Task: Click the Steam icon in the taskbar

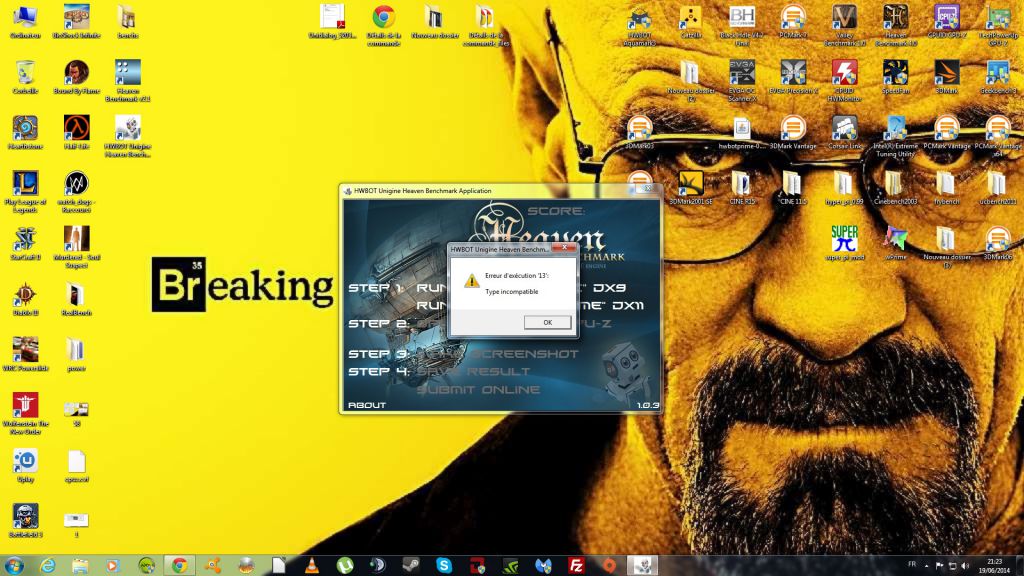Action: (x=411, y=566)
